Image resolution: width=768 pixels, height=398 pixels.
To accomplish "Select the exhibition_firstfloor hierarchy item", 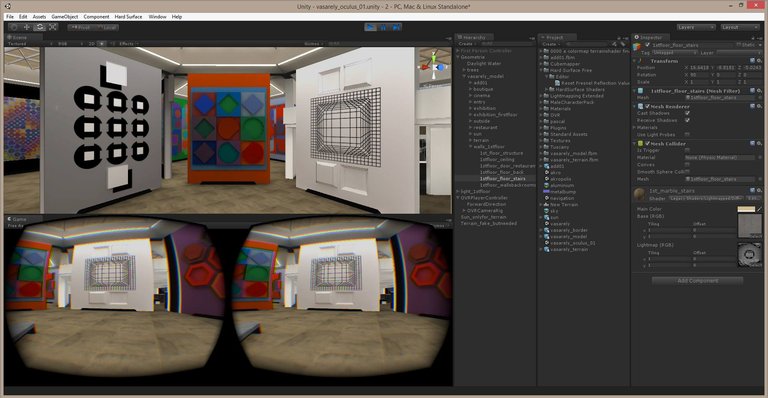I will tap(495, 115).
